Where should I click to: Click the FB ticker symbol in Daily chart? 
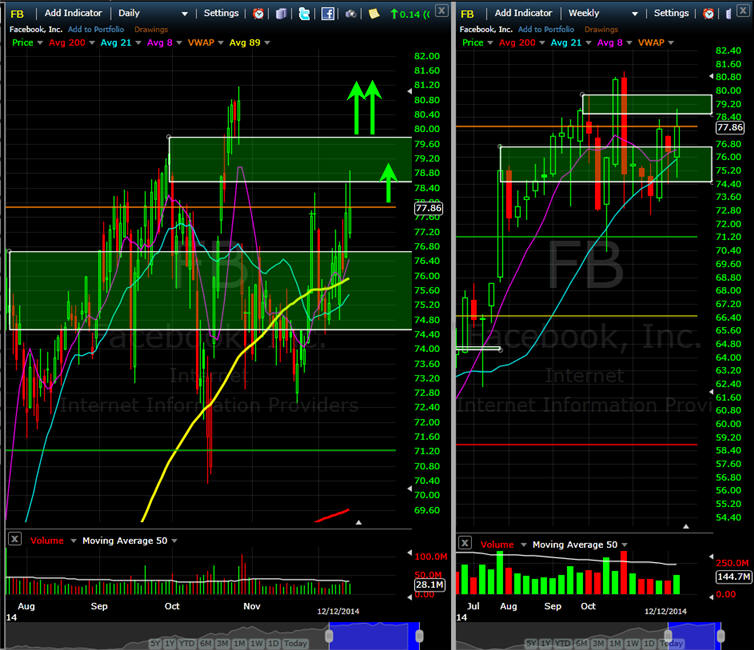point(17,14)
